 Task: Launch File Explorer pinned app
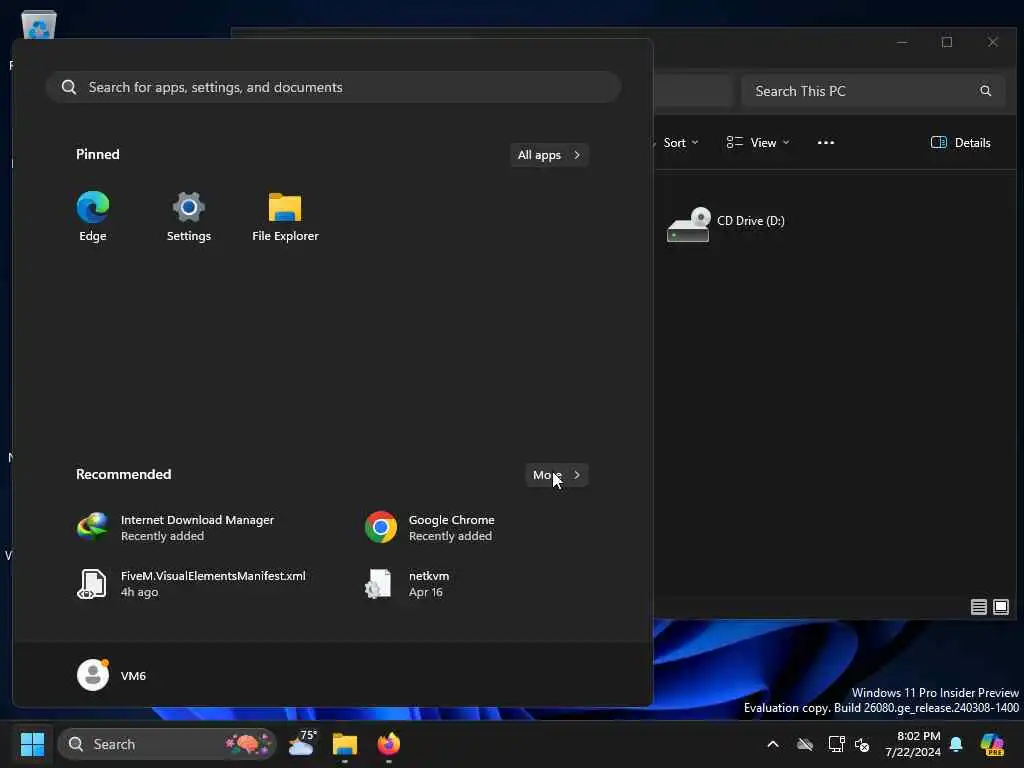click(x=285, y=217)
